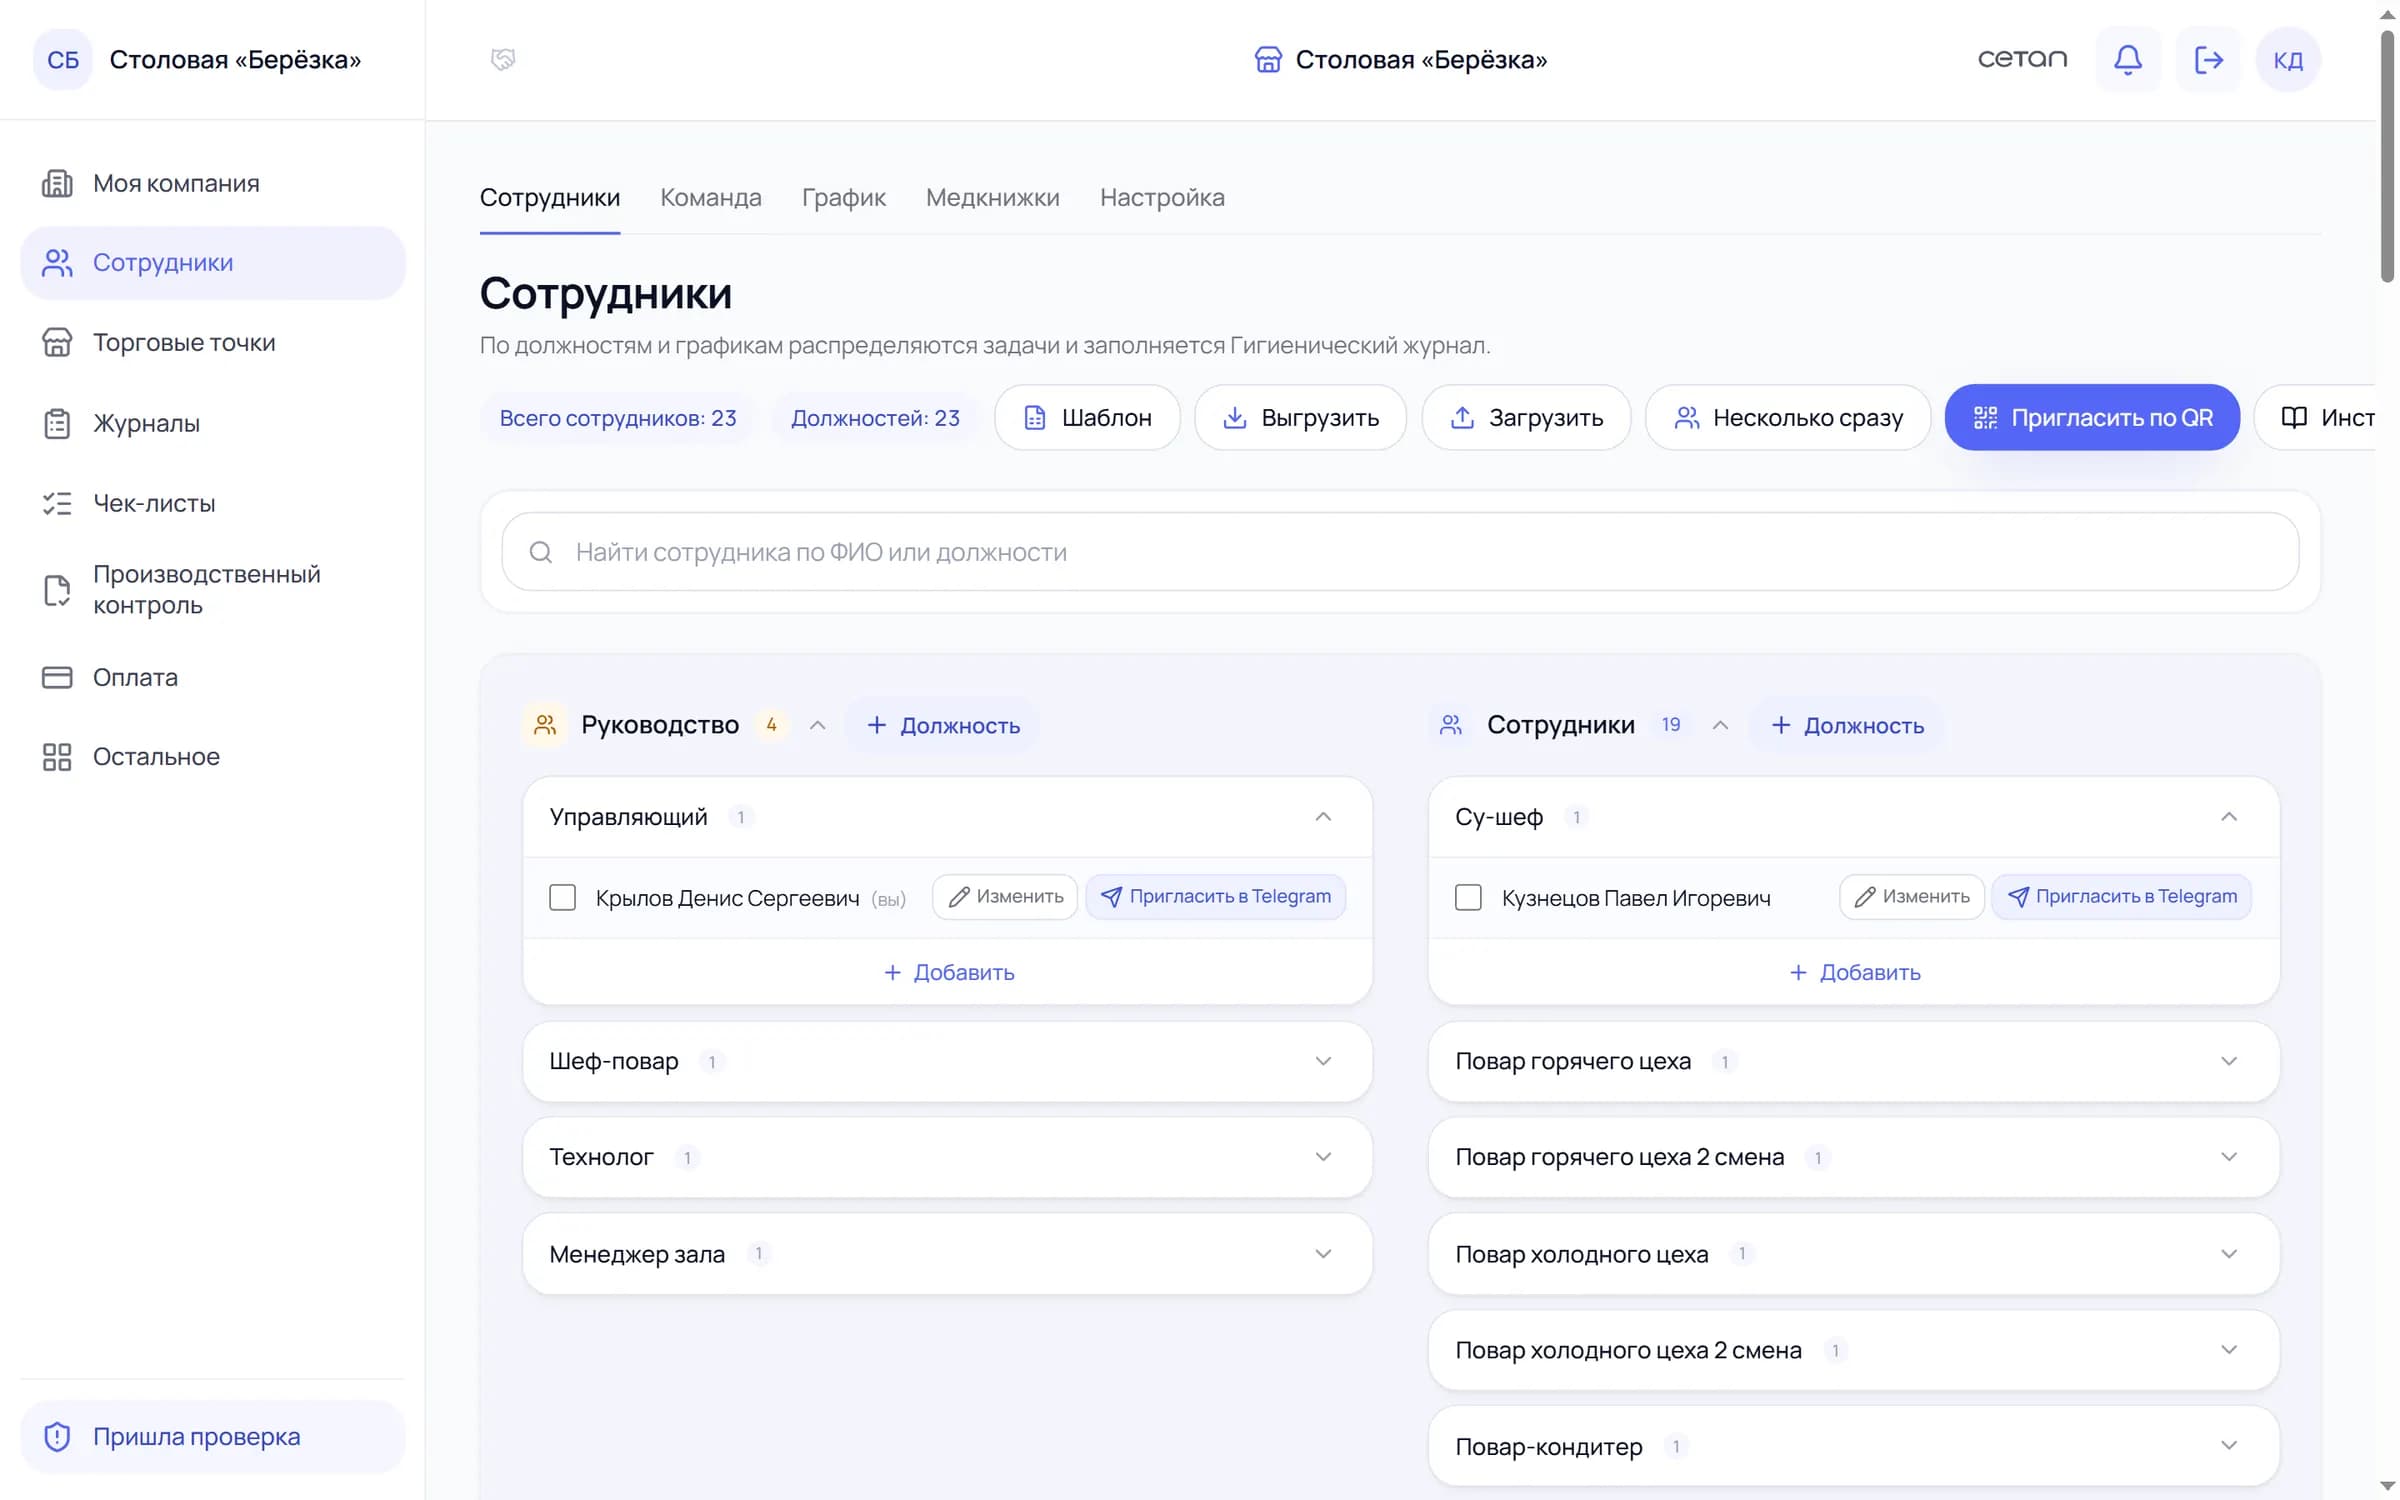Click the storefront icon beside Торговые точки
This screenshot has height=1500, width=2400.
point(57,342)
